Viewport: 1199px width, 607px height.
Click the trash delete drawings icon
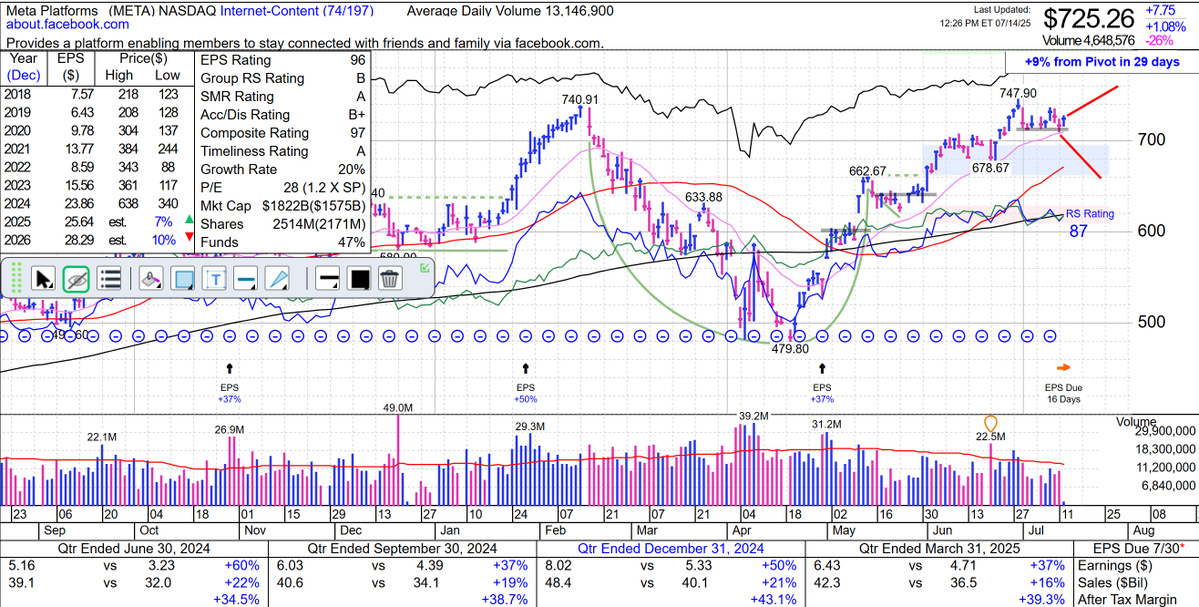click(x=390, y=279)
